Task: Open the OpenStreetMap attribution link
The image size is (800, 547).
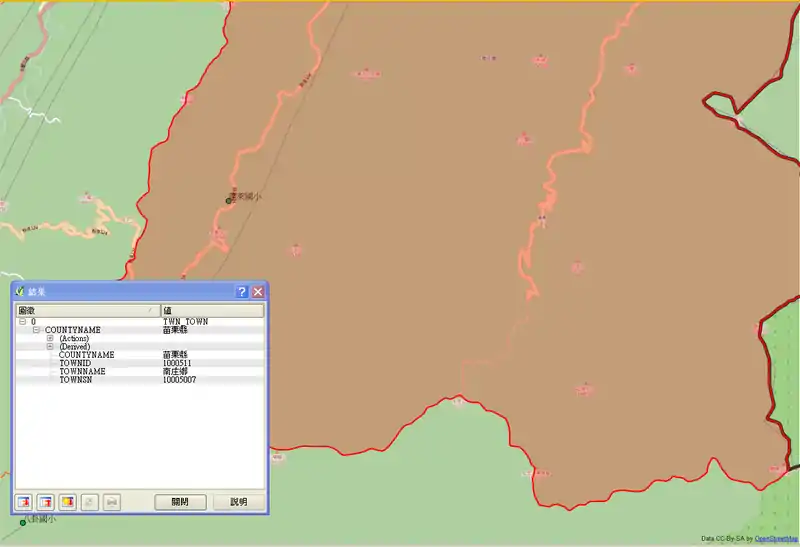Action: [775, 538]
